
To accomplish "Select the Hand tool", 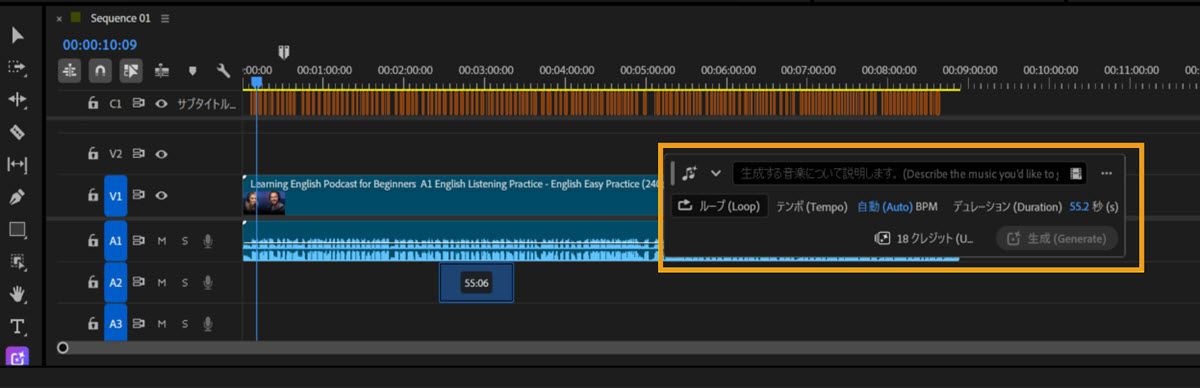I will click(18, 294).
